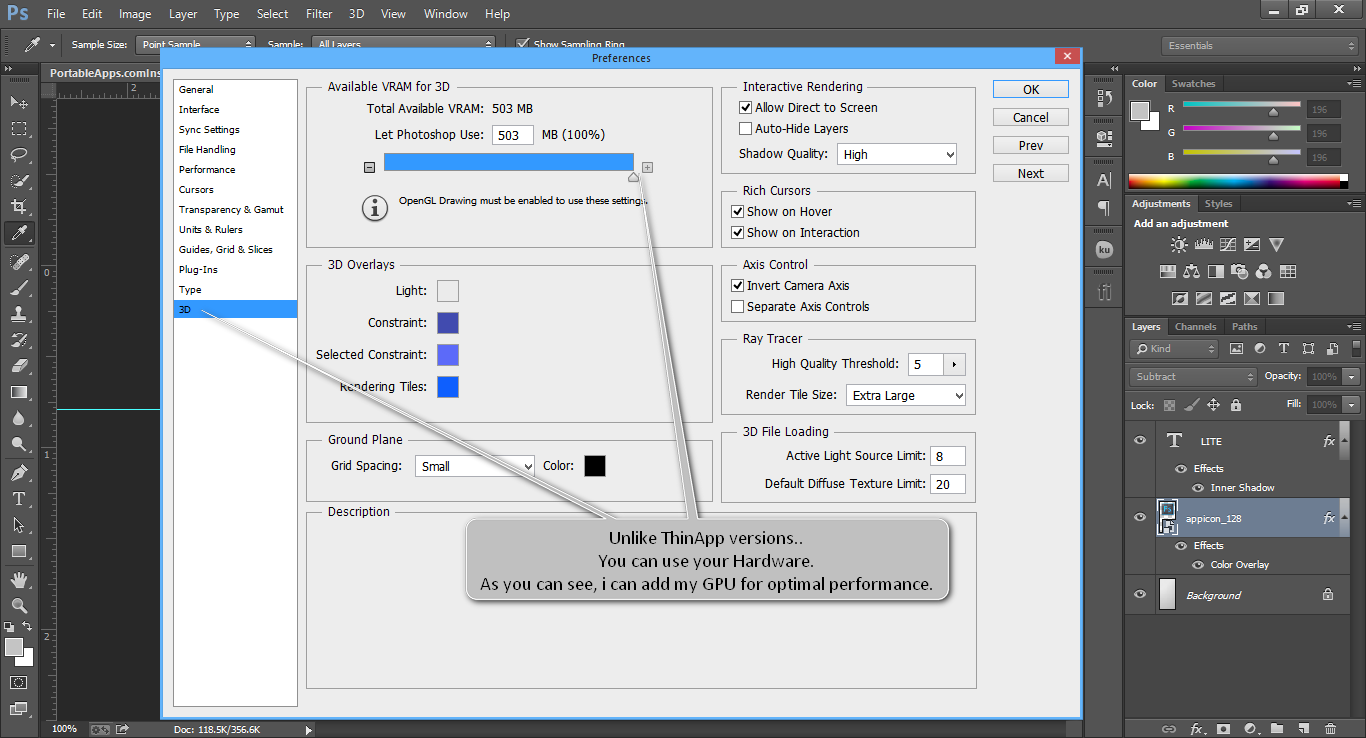1366x738 pixels.
Task: Click the Prev button
Action: tap(1031, 145)
